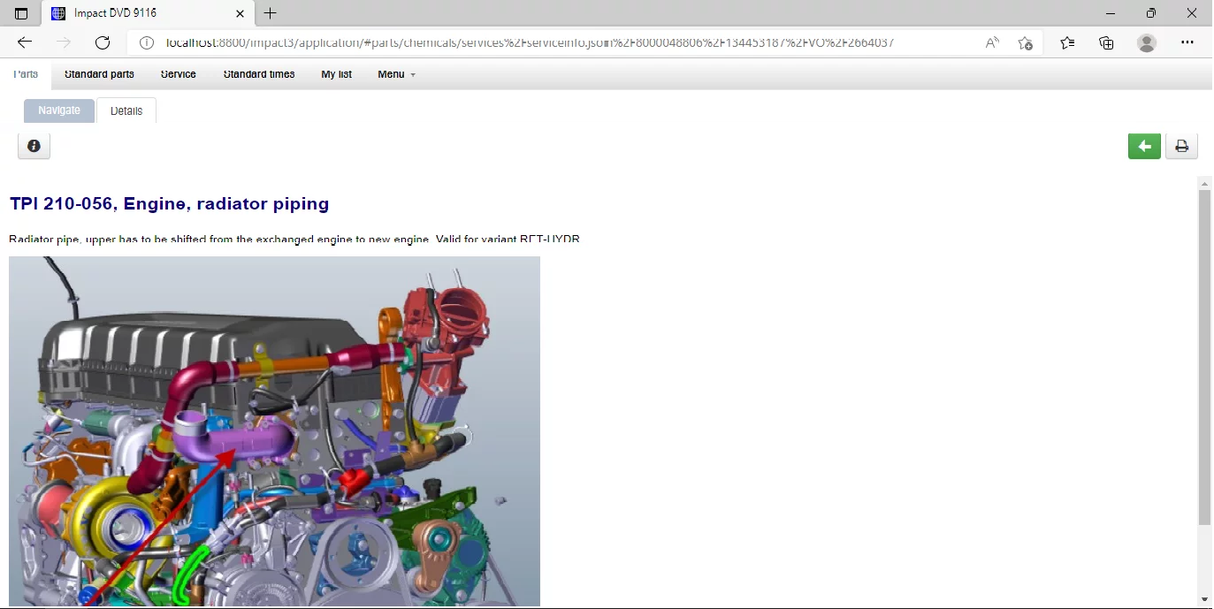Image resolution: width=1214 pixels, height=609 pixels.
Task: Toggle Read aloud icon in address bar
Action: tap(992, 43)
